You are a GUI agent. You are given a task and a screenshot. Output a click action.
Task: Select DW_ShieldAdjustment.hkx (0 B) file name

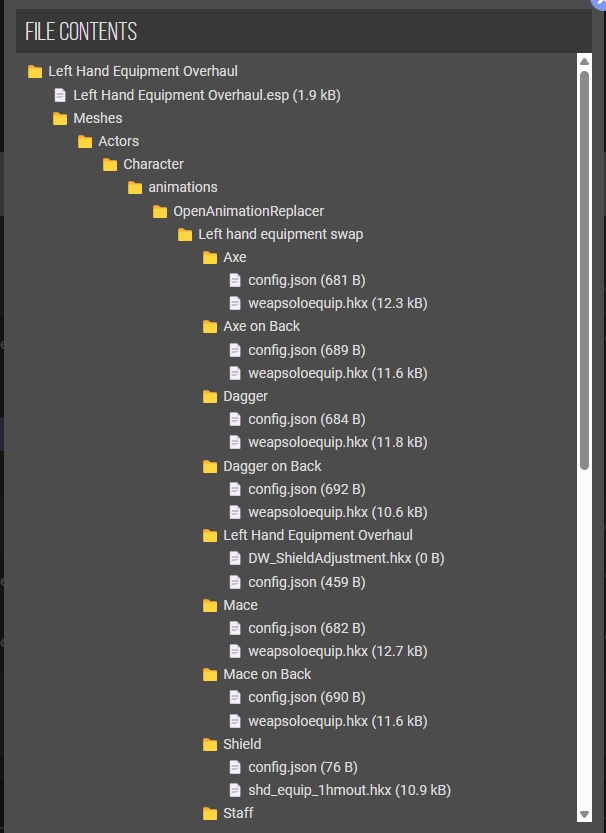pos(346,558)
